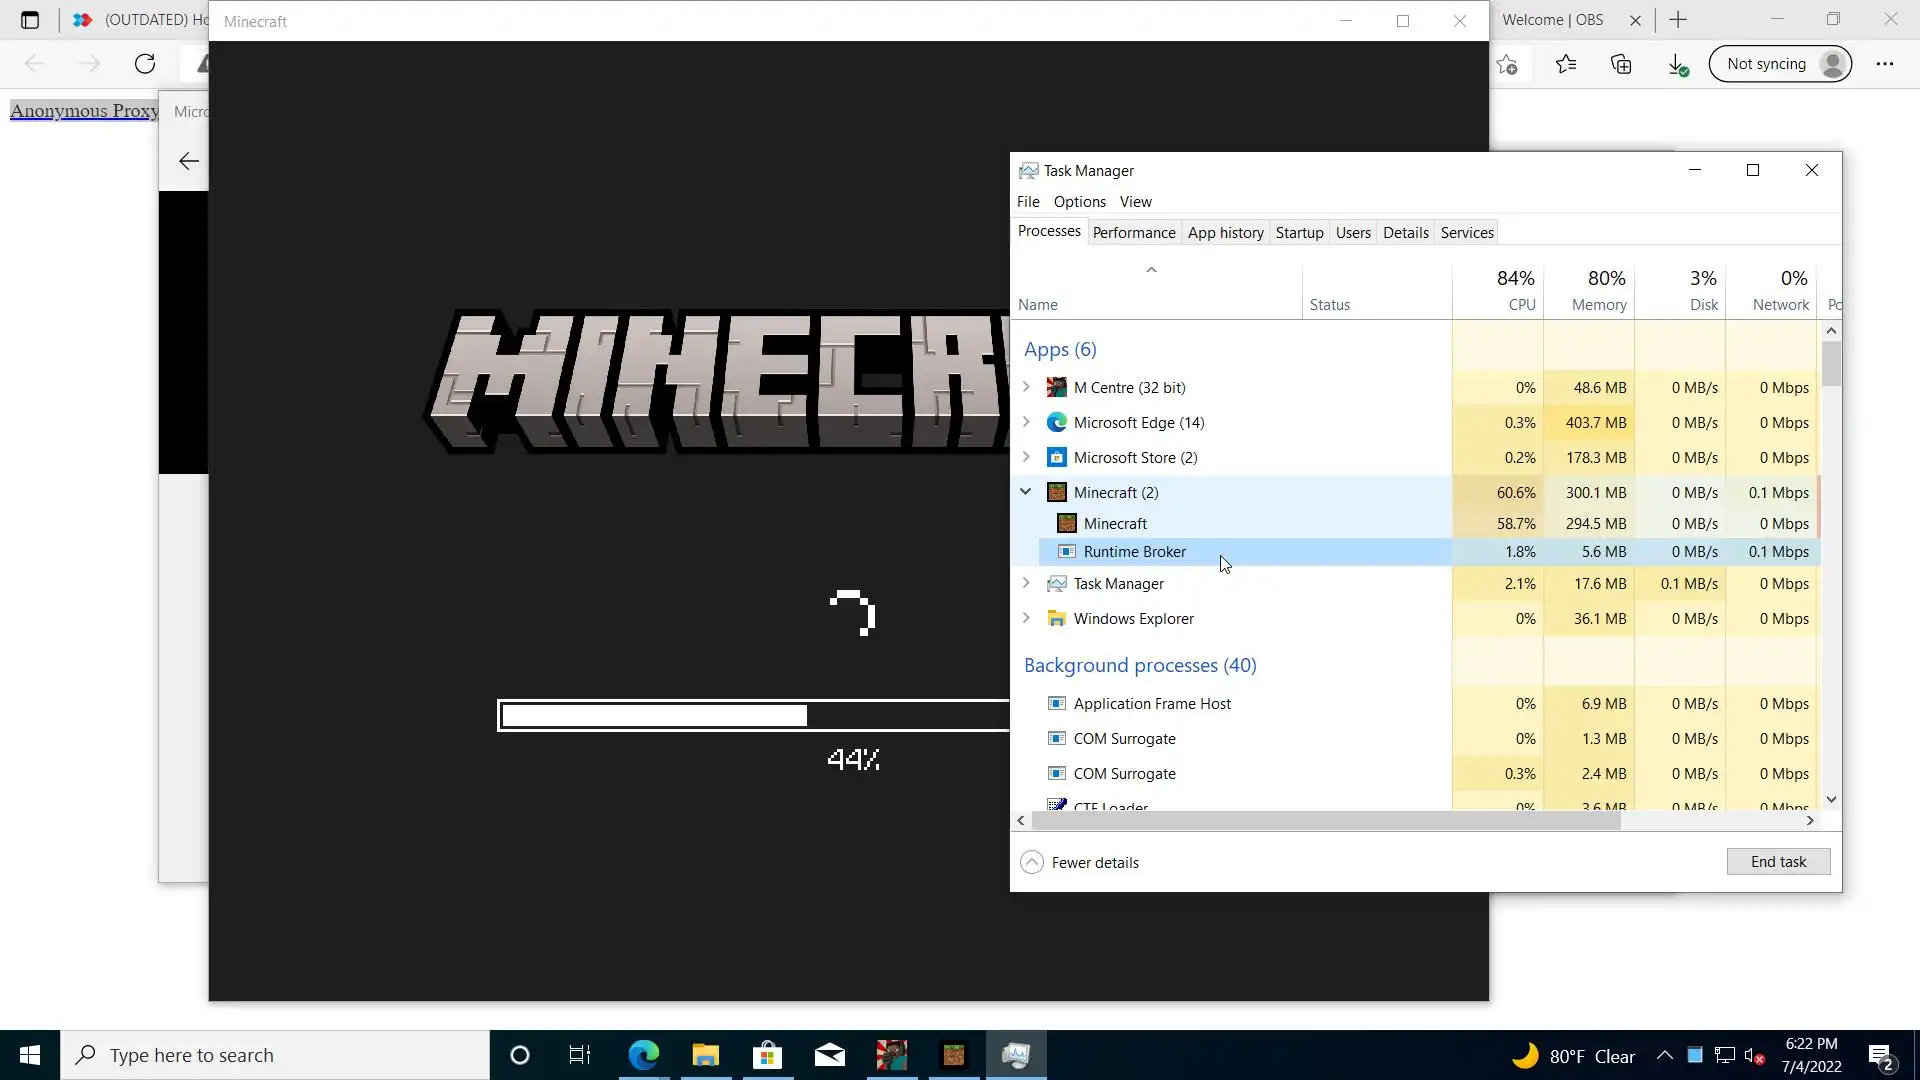The image size is (1920, 1080).
Task: Click the Edge favorites star icon
Action: pyautogui.click(x=1565, y=64)
